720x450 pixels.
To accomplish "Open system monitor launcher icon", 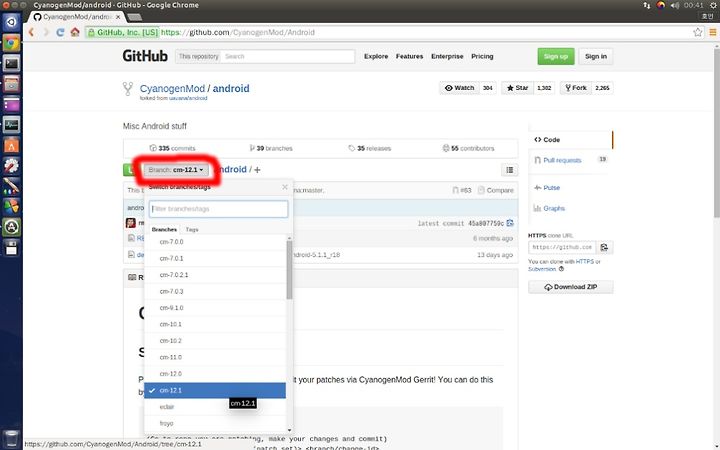I will (x=11, y=124).
